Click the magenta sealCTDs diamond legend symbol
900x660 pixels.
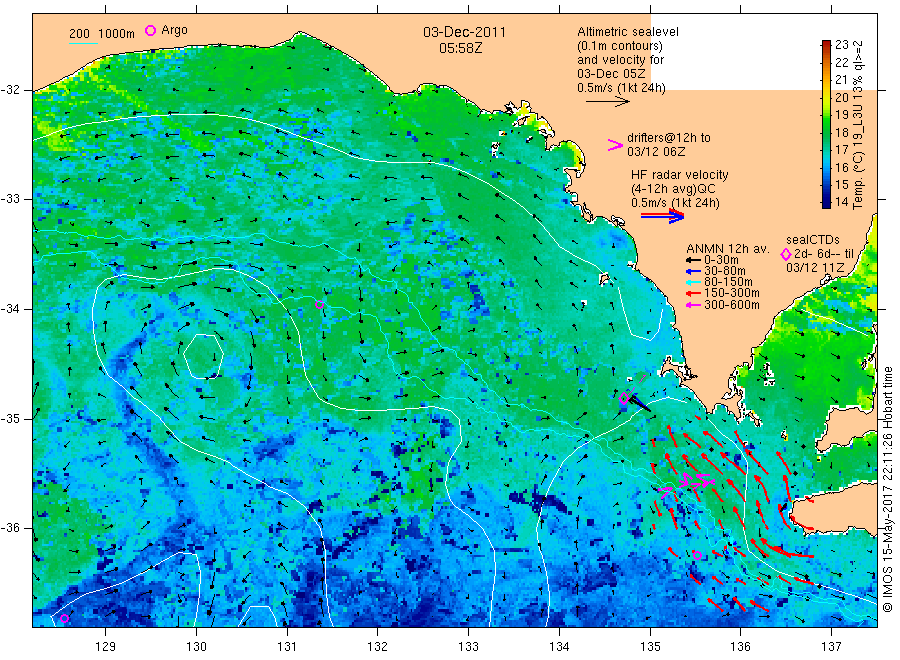786,254
